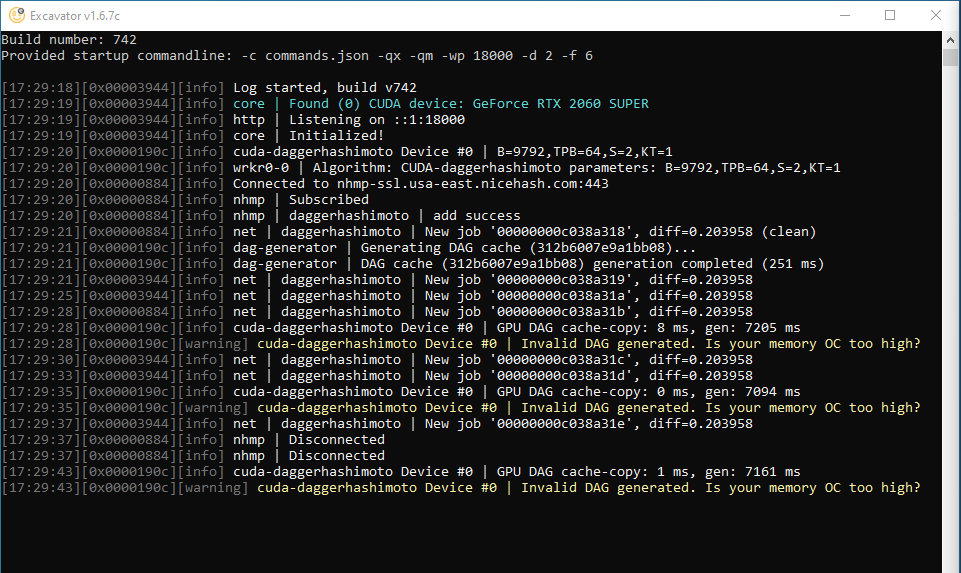Click the 17:29:43 [warning] tag
961x573 pixels.
coord(213,488)
